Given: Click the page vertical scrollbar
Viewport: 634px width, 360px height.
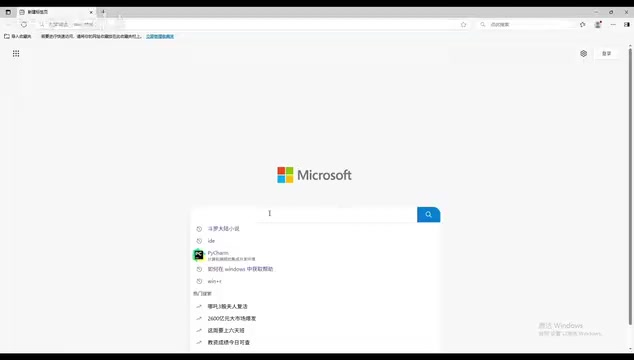Looking at the screenshot, I should pos(630,186).
